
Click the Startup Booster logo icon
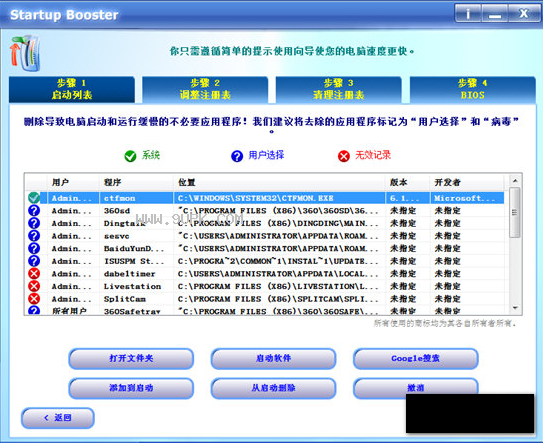pos(25,53)
